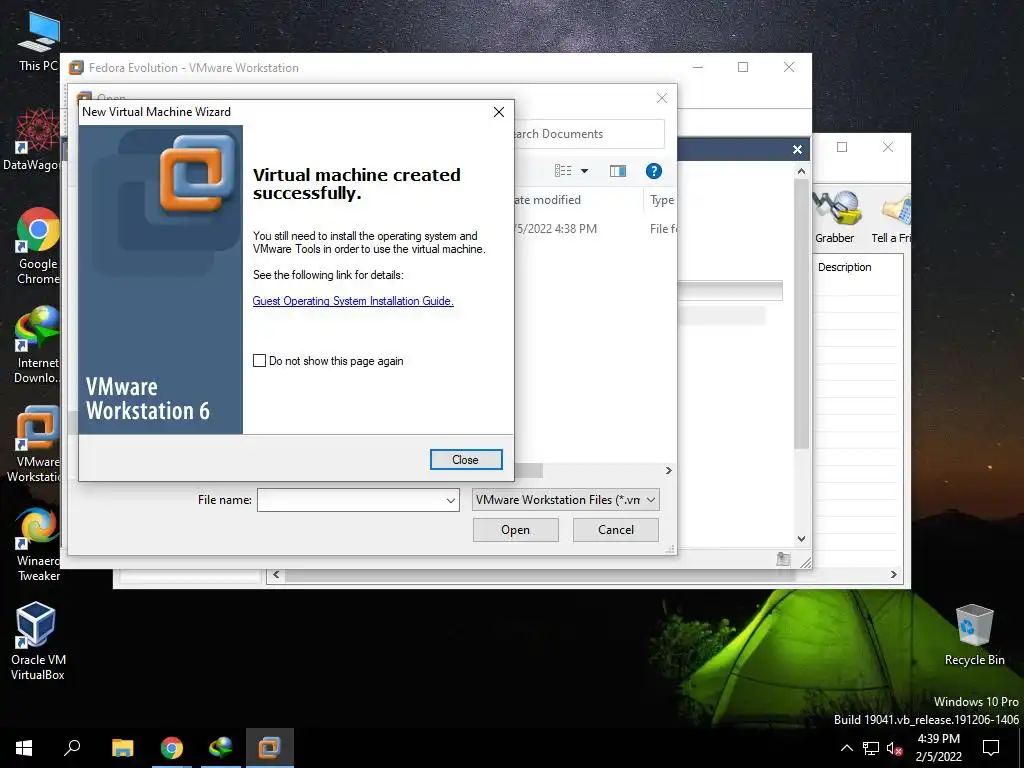Minimize the Fedora Evolution VMware window
This screenshot has height=768, width=1024.
click(697, 67)
